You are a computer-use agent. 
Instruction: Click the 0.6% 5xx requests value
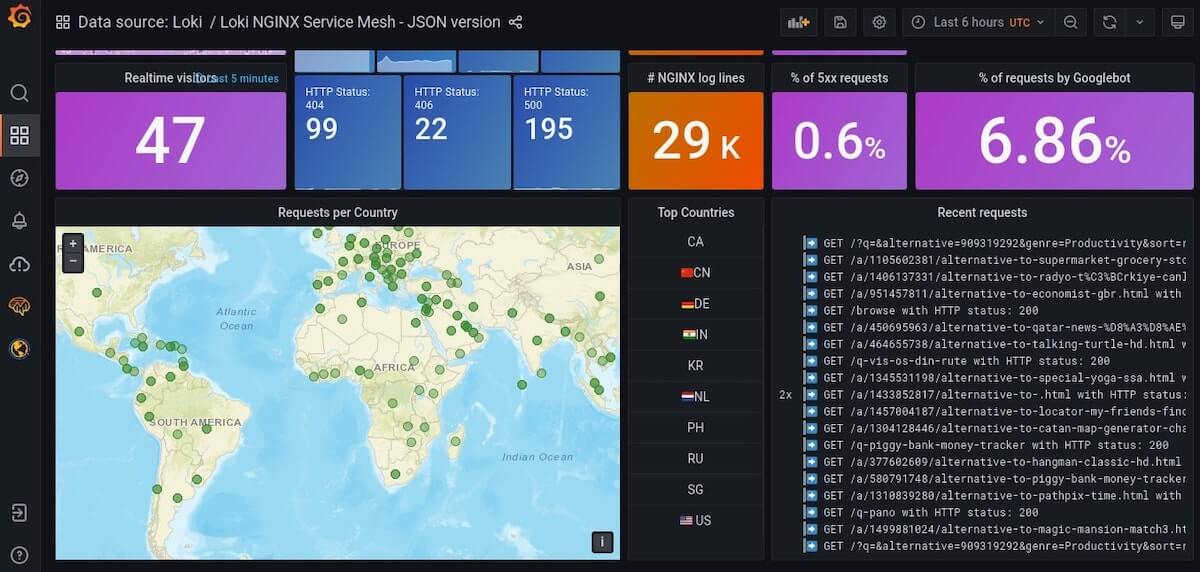(x=840, y=141)
